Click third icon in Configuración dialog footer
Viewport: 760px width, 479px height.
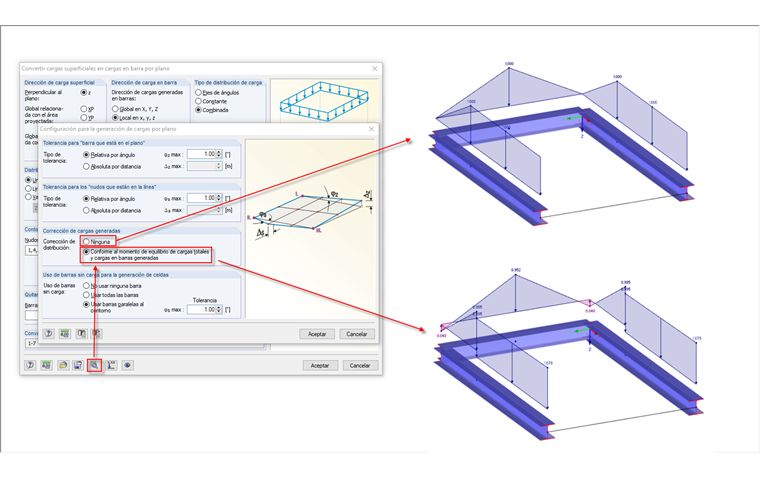pos(81,334)
